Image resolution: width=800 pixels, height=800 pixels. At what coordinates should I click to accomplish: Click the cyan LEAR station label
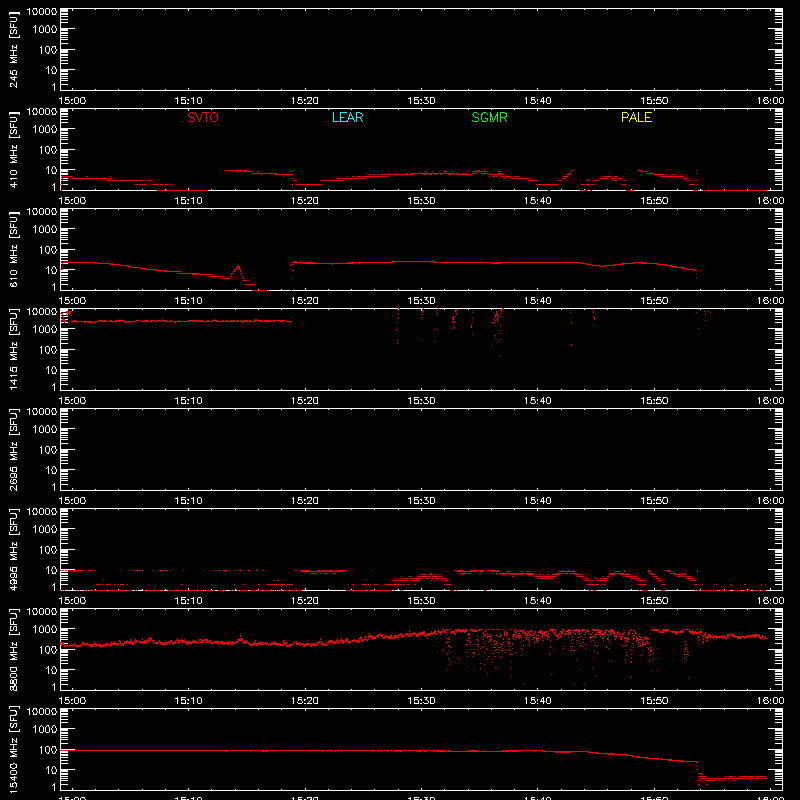coord(347,117)
